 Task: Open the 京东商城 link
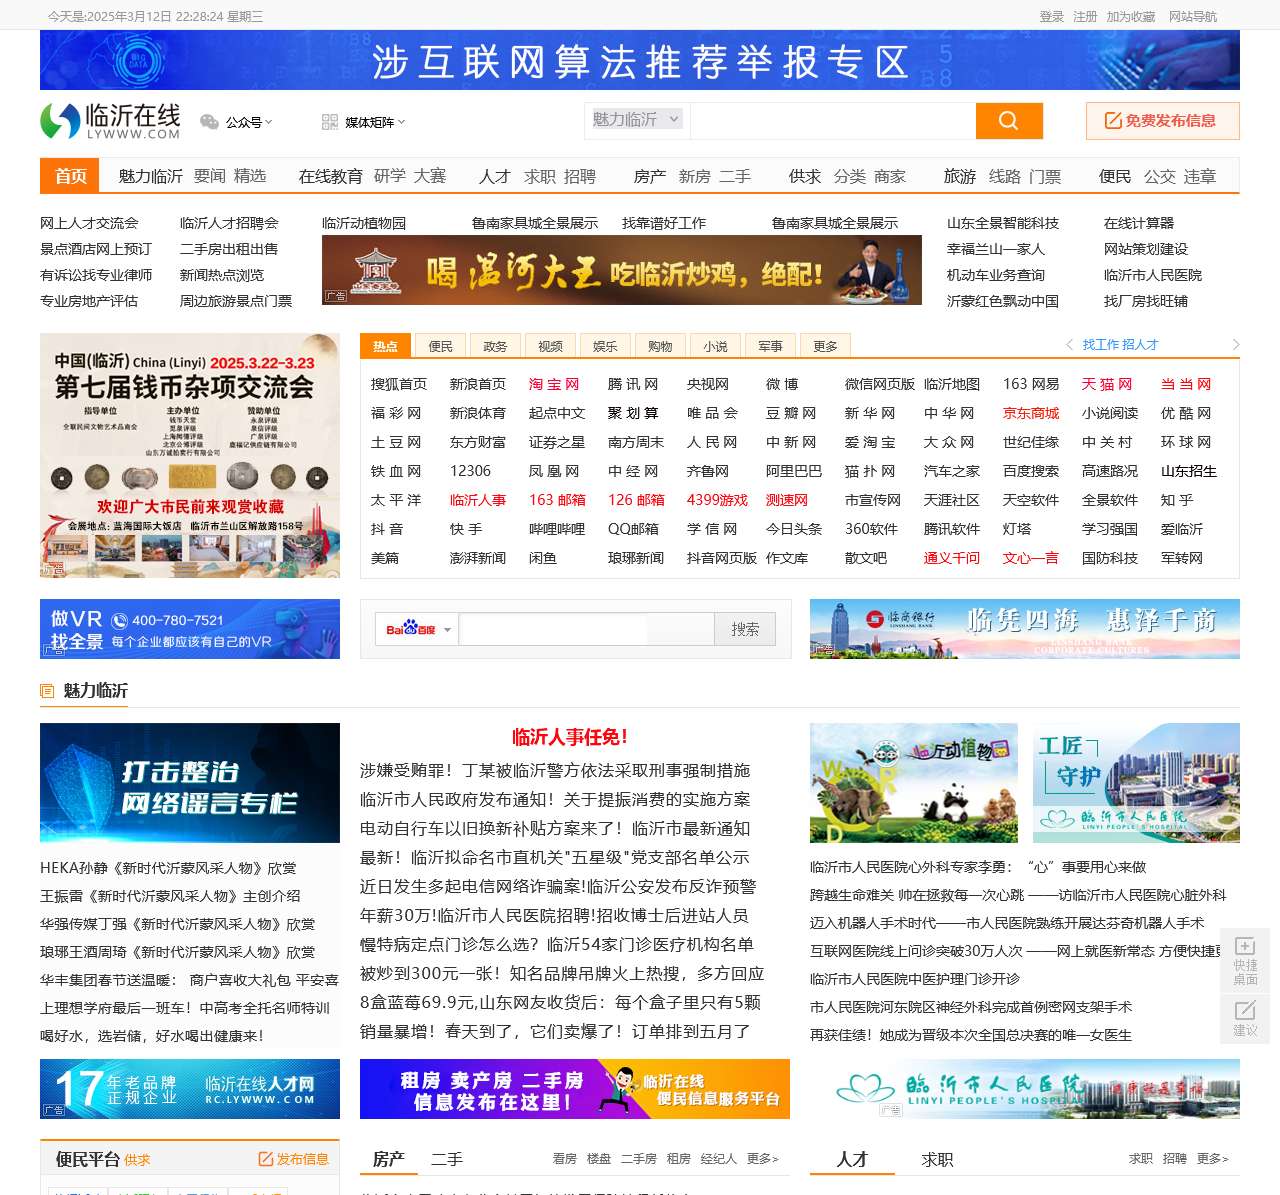[1031, 413]
